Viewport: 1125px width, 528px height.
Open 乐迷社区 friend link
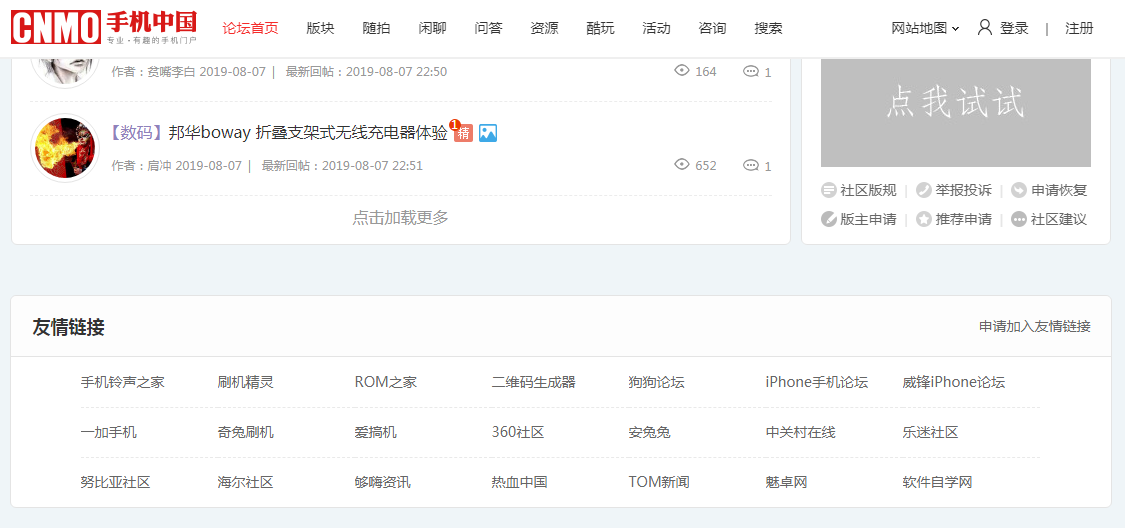tap(931, 433)
